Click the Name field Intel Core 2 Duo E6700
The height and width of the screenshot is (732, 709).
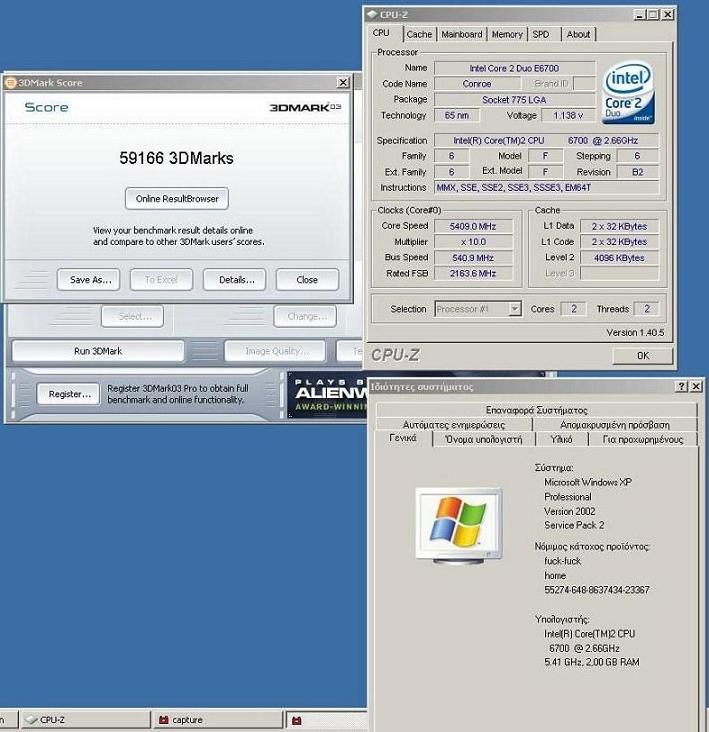(x=514, y=68)
